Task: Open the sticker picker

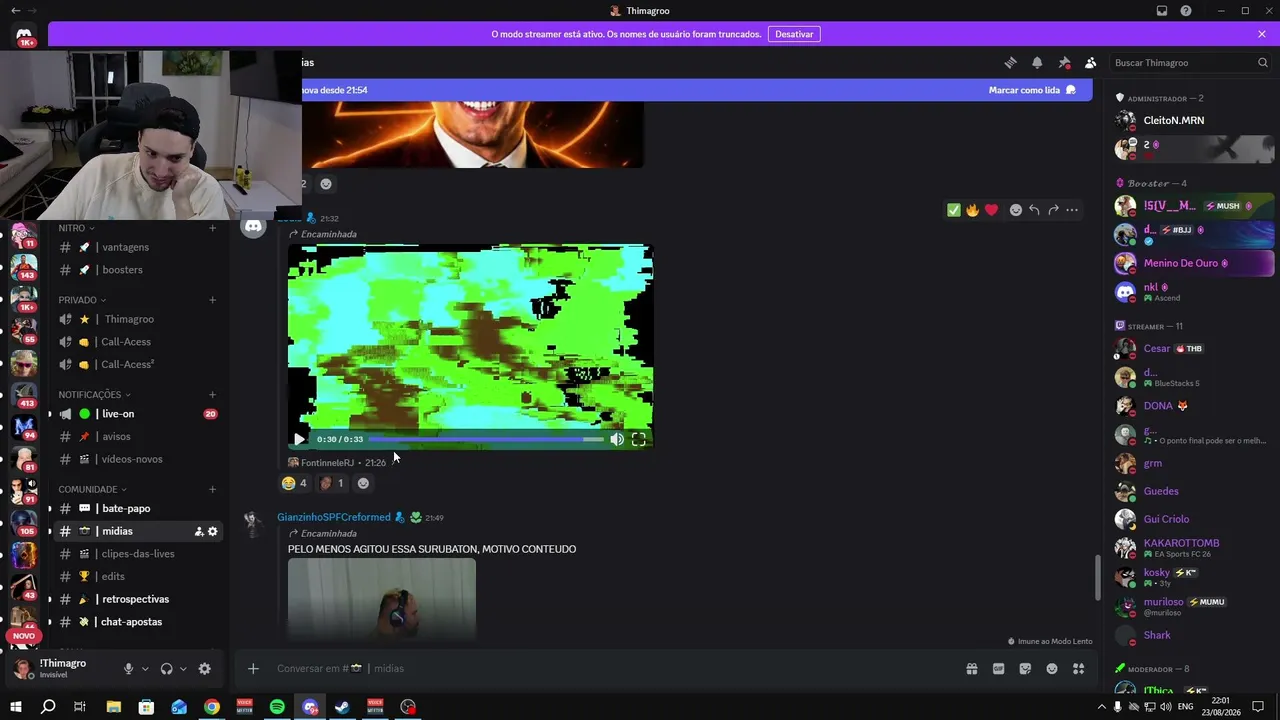Action: point(1025,669)
